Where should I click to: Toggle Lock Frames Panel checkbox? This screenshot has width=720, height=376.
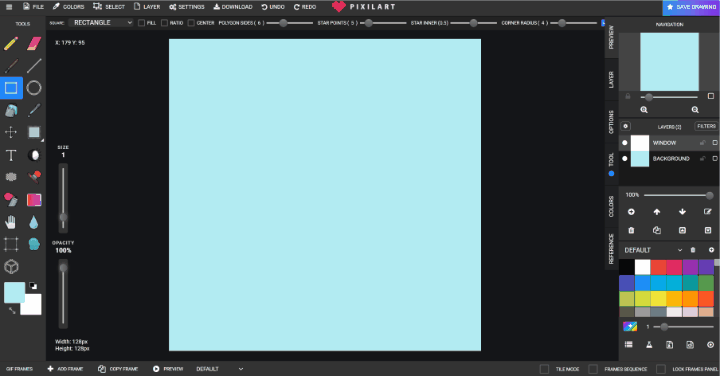point(661,369)
